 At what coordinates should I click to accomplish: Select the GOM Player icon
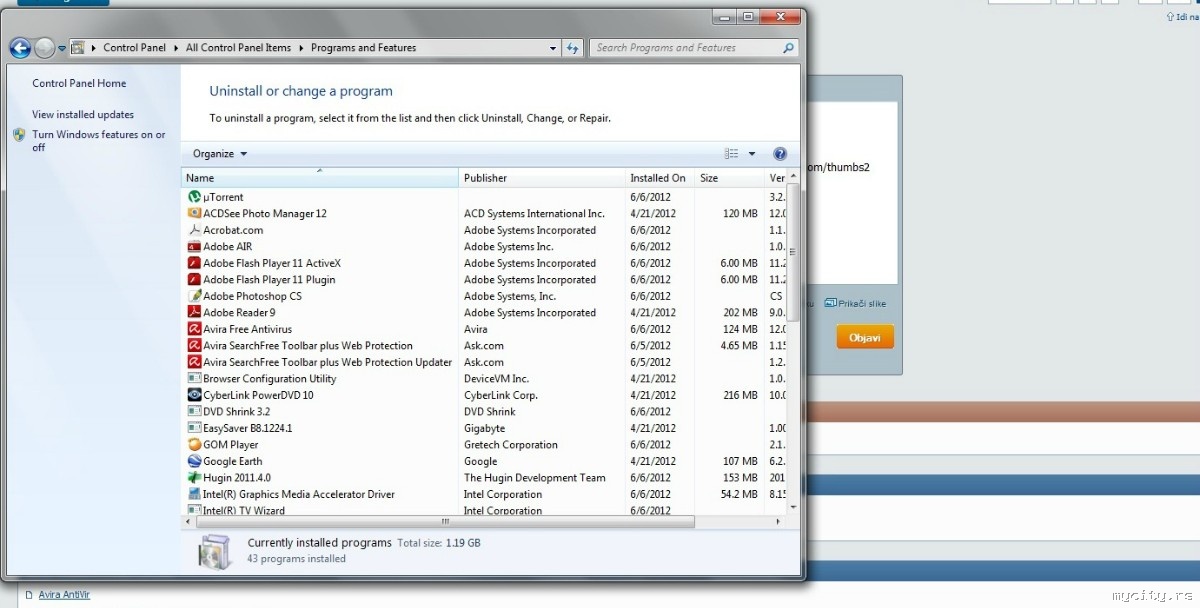[195, 444]
